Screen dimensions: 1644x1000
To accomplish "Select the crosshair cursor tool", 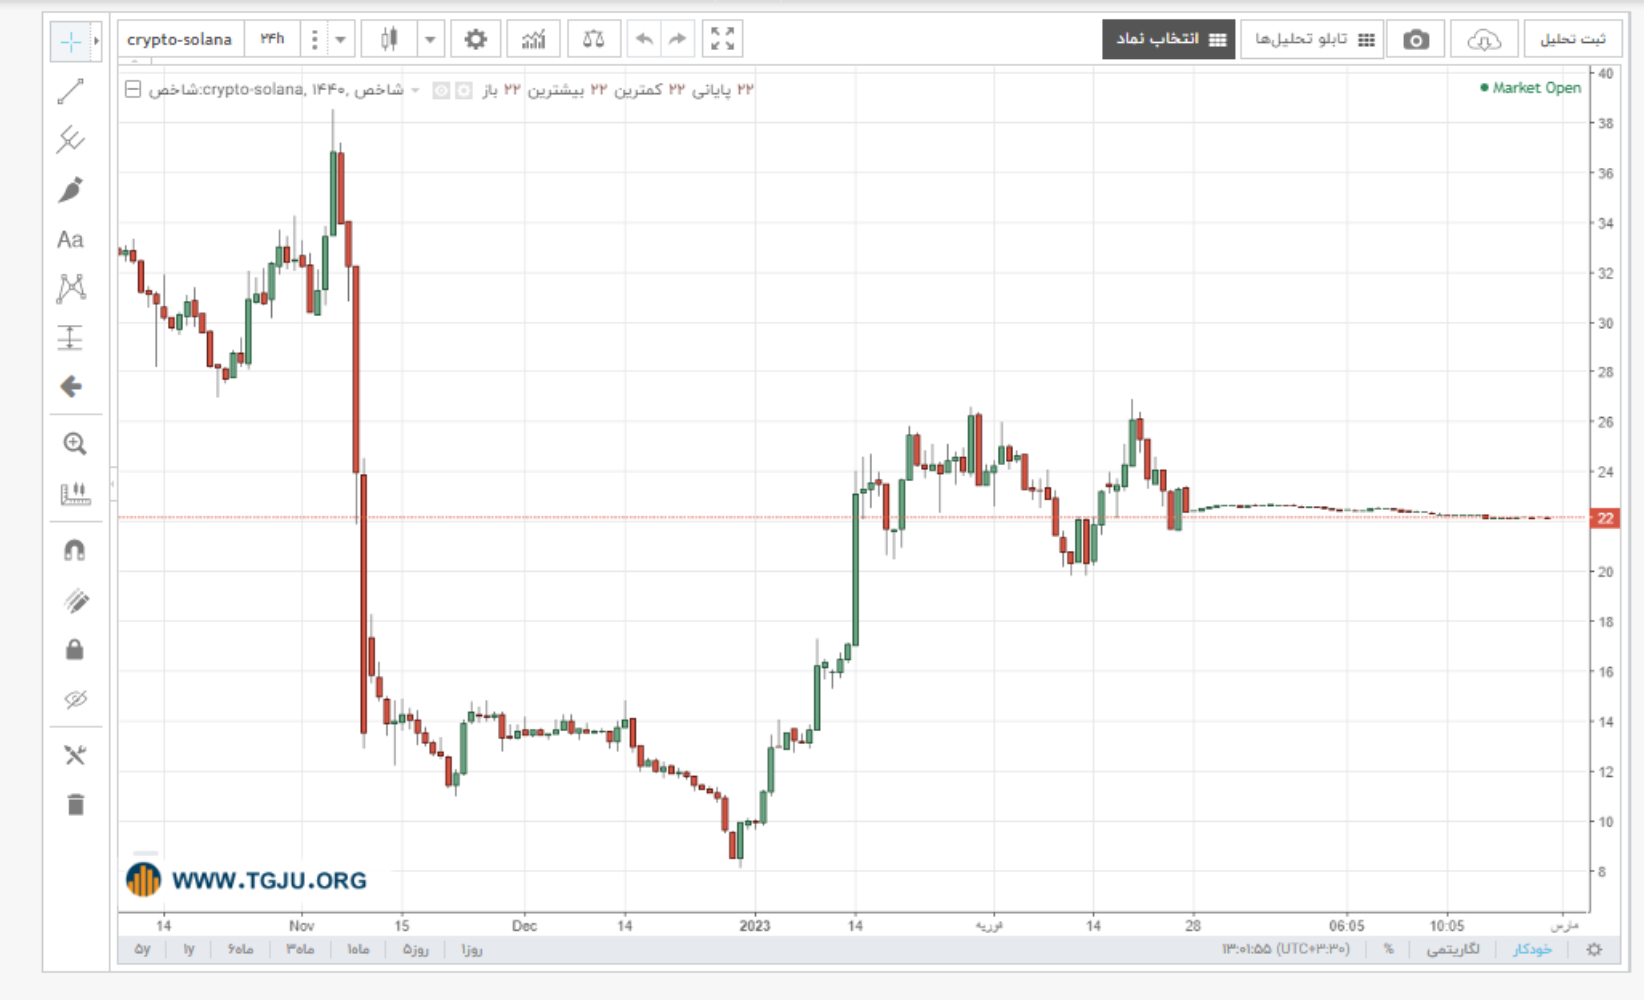I will click(x=70, y=41).
